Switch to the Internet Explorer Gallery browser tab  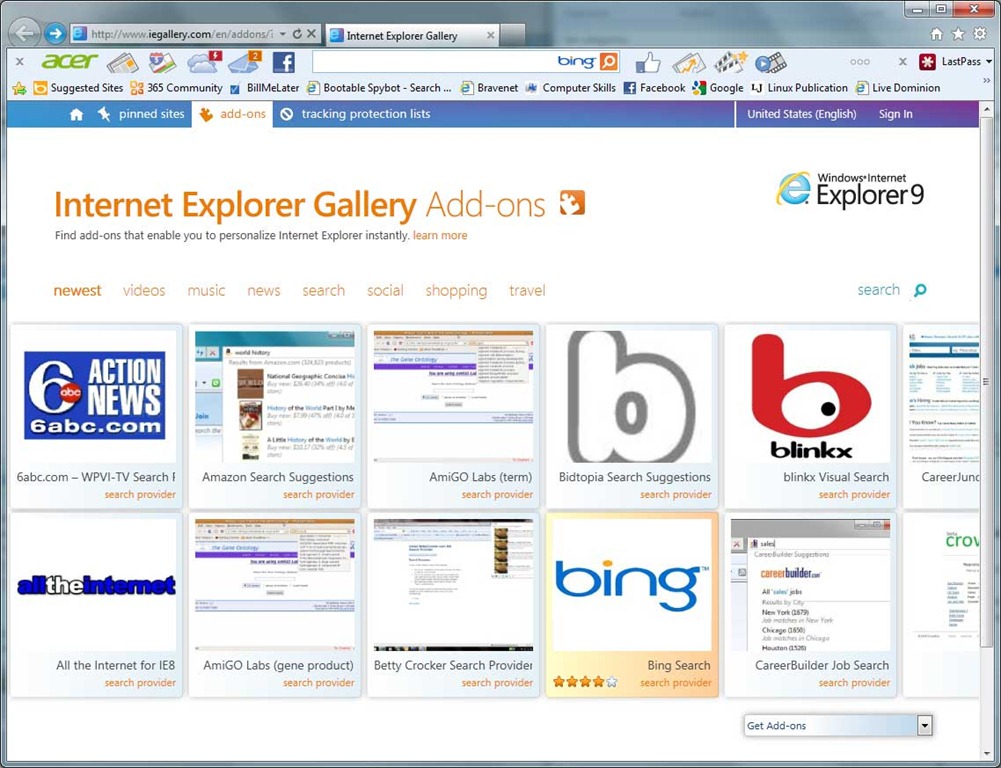click(412, 36)
